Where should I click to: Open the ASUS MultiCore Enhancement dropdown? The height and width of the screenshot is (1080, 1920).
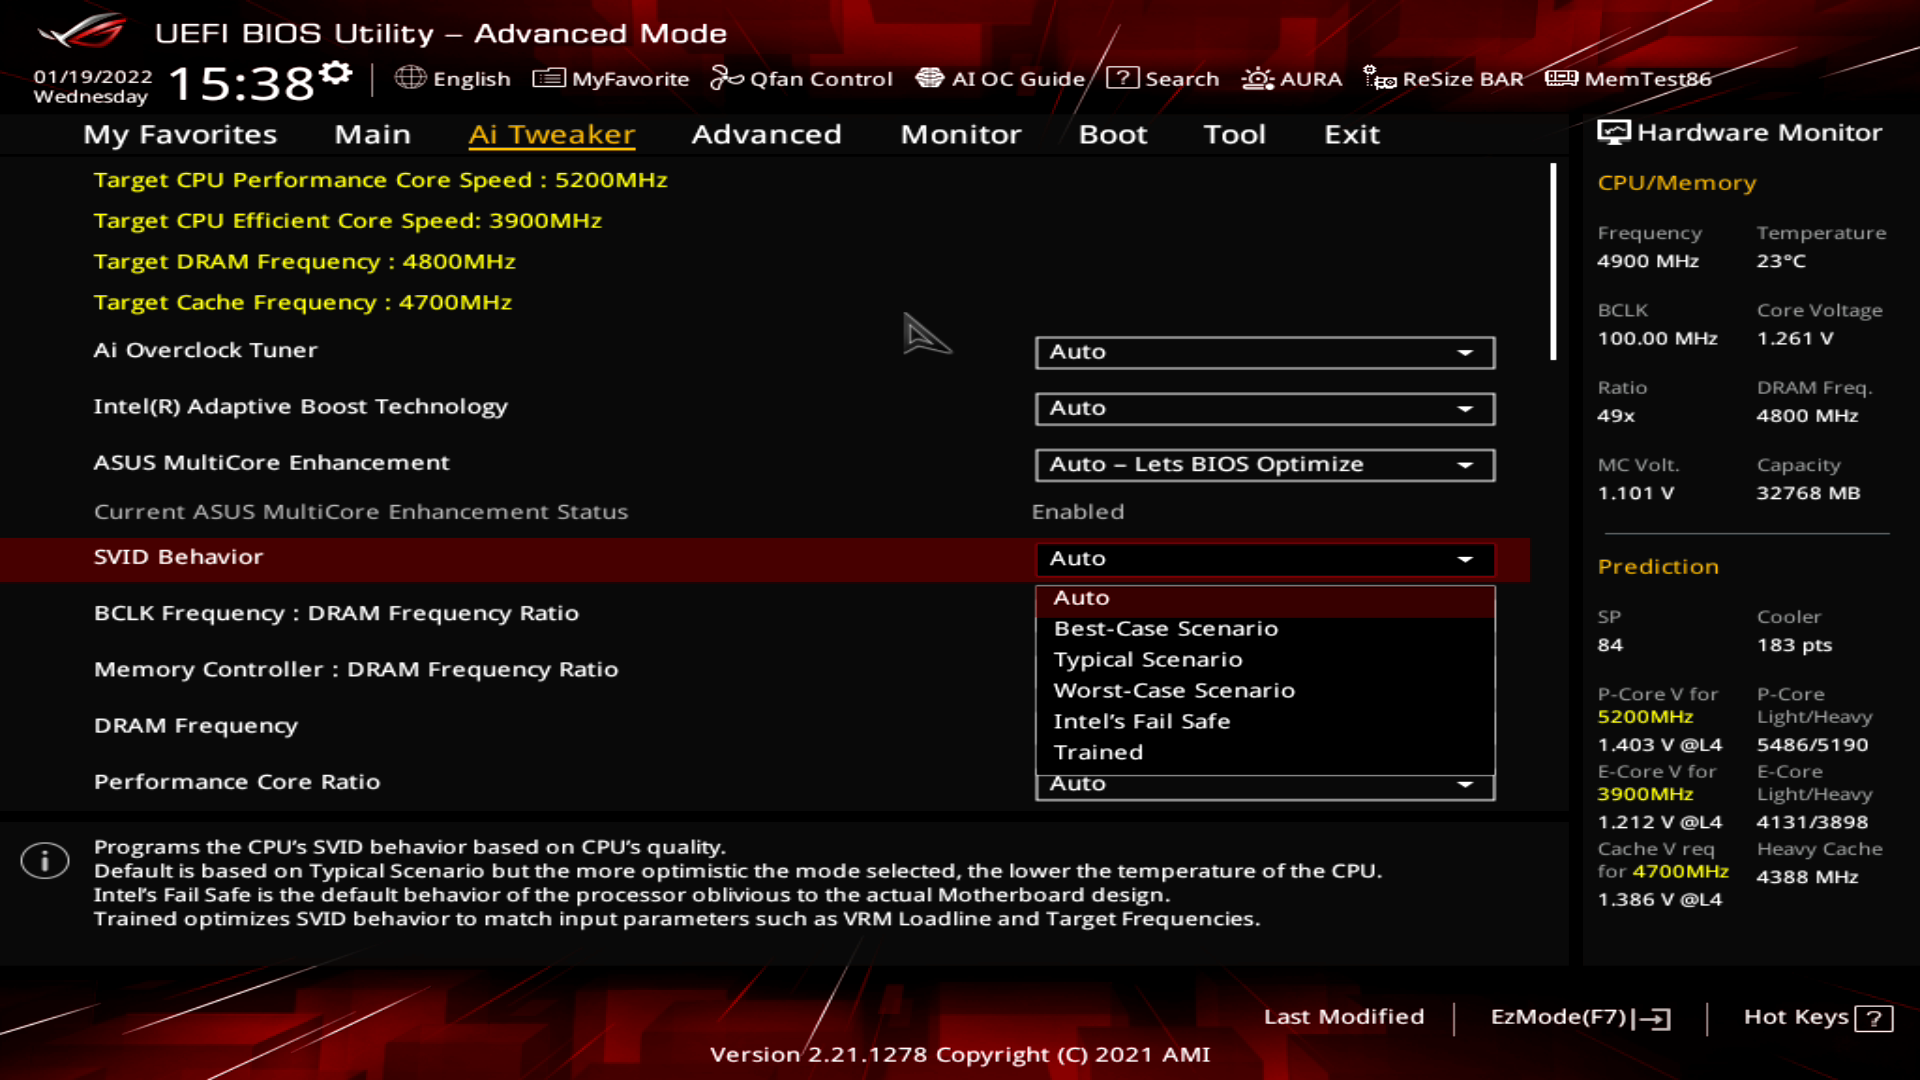point(1264,464)
